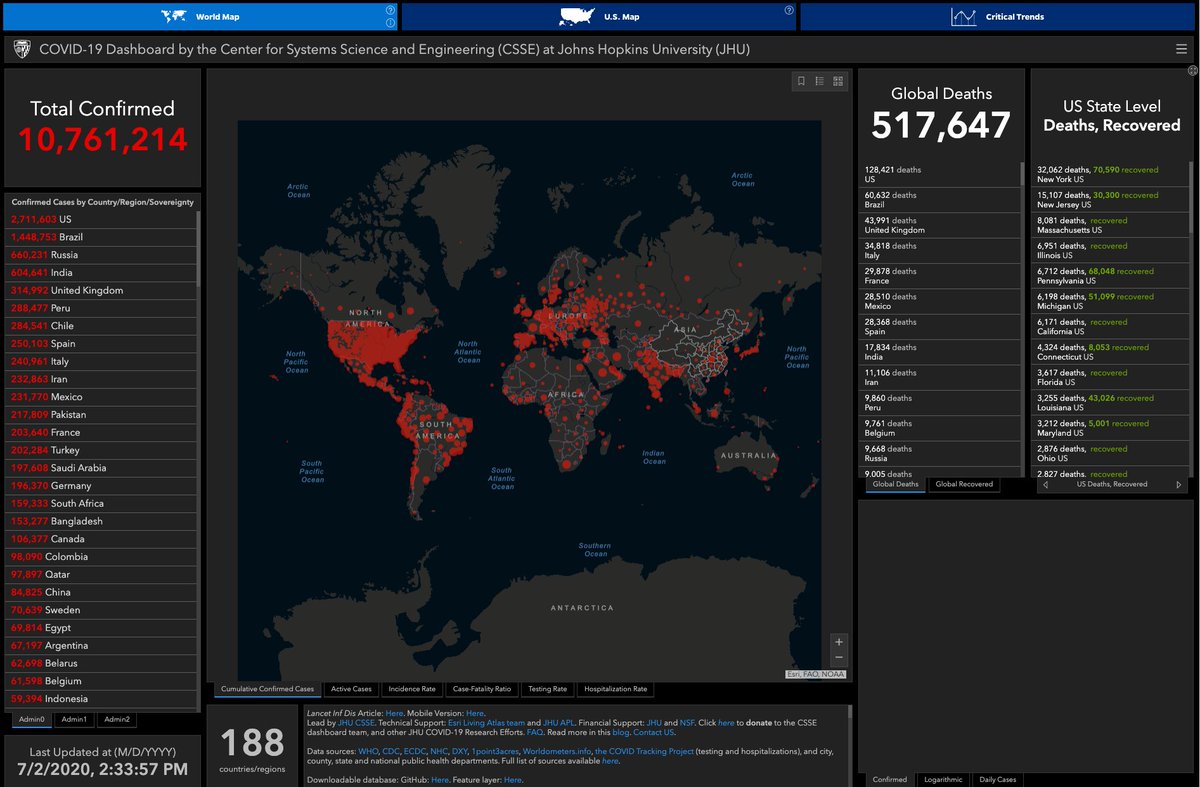
Task: Zoom in on the map with plus
Action: pos(839,642)
